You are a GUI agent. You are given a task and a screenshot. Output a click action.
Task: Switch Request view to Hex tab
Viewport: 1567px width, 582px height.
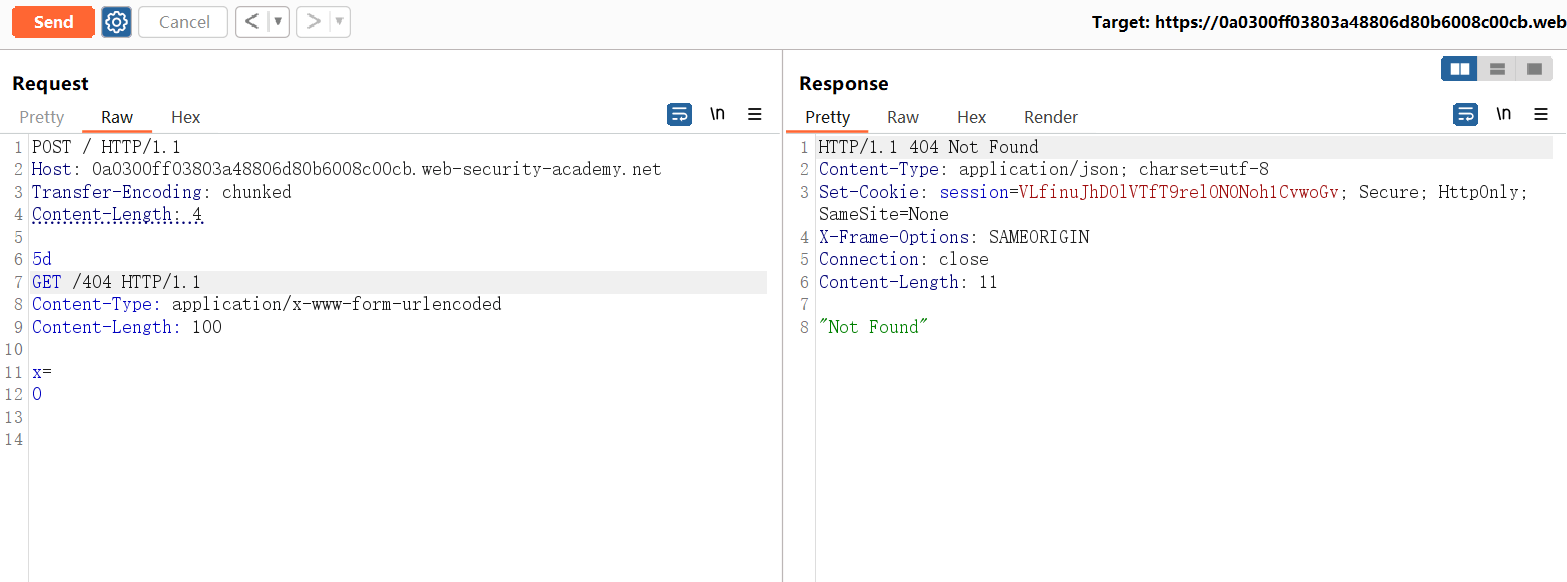(x=185, y=117)
